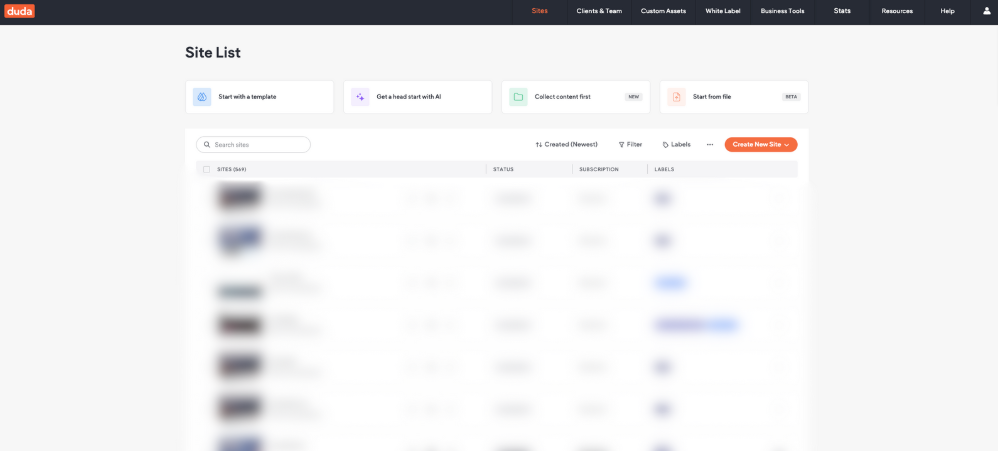Viewport: 998px width, 451px height.
Task: Open the Filter options
Action: [x=629, y=145]
